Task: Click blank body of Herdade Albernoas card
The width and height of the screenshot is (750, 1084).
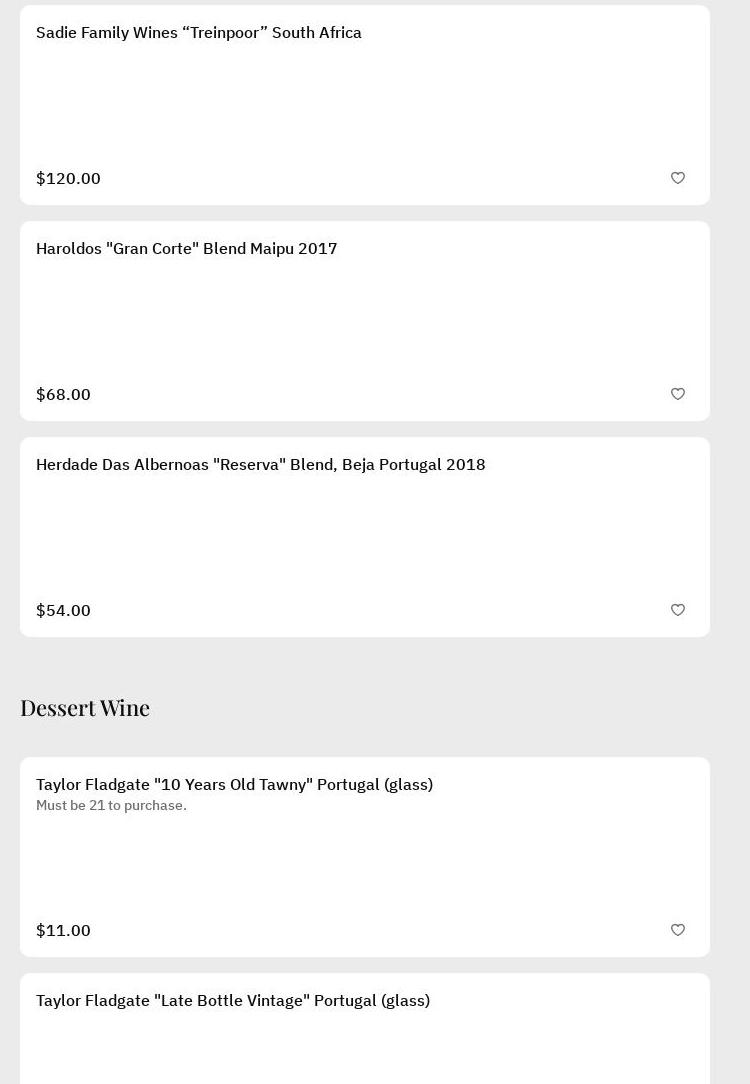Action: coord(365,537)
